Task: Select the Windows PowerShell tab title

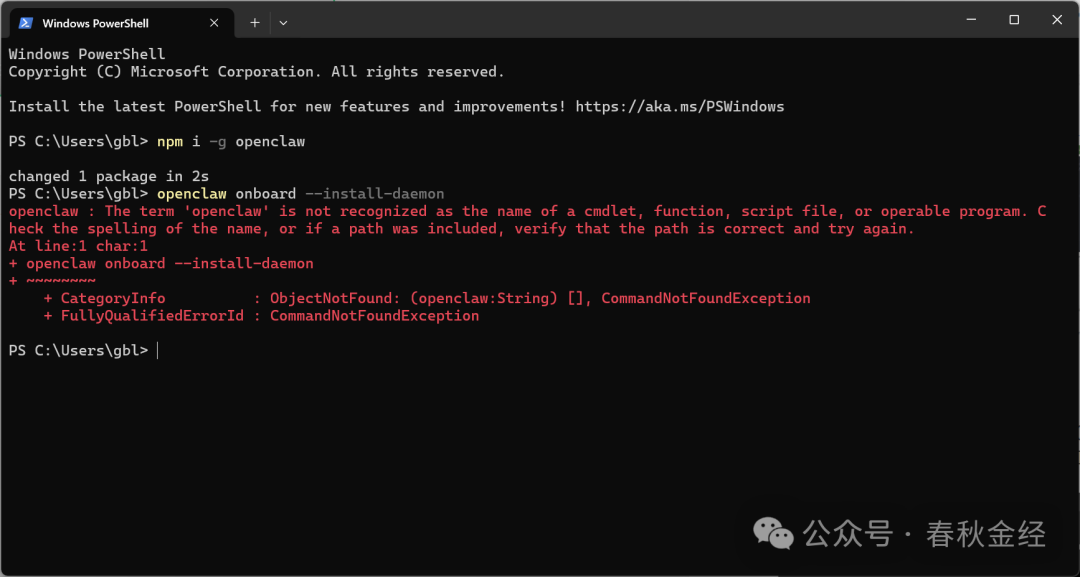Action: pyautogui.click(x=94, y=22)
